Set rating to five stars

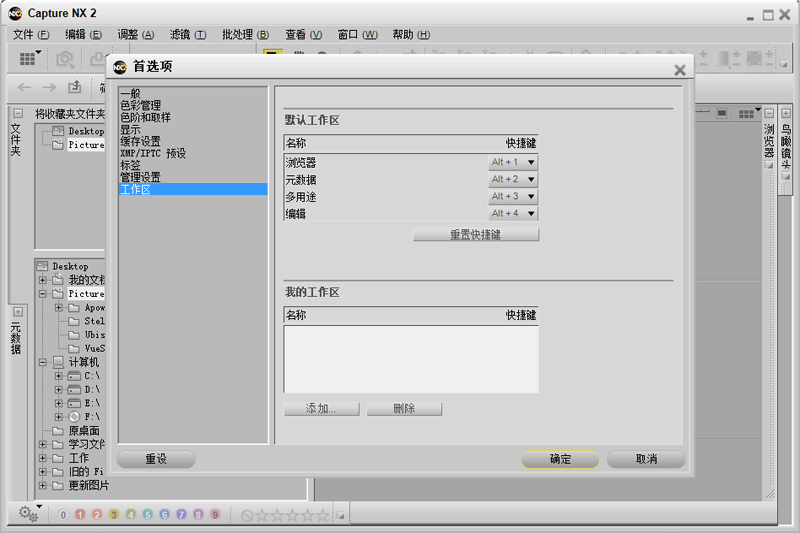tap(322, 515)
